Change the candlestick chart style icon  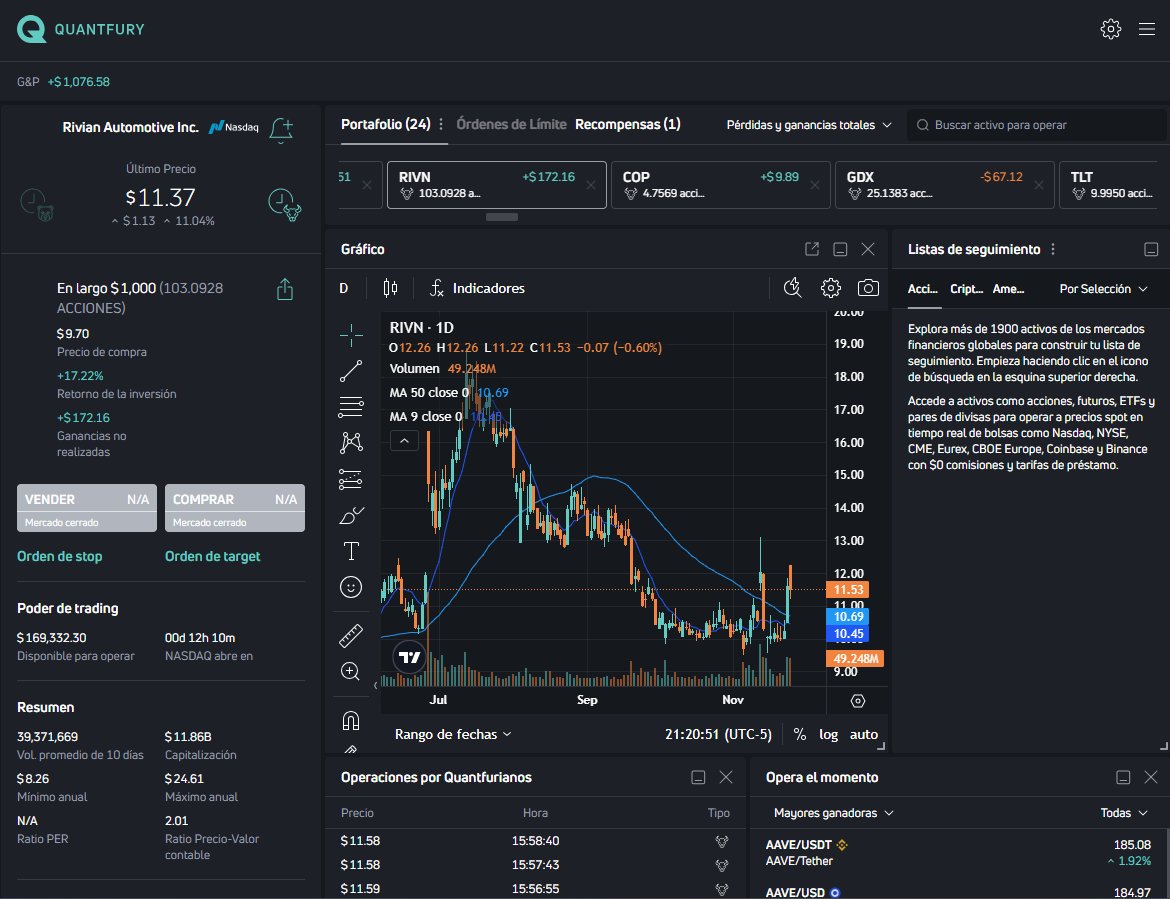(390, 288)
